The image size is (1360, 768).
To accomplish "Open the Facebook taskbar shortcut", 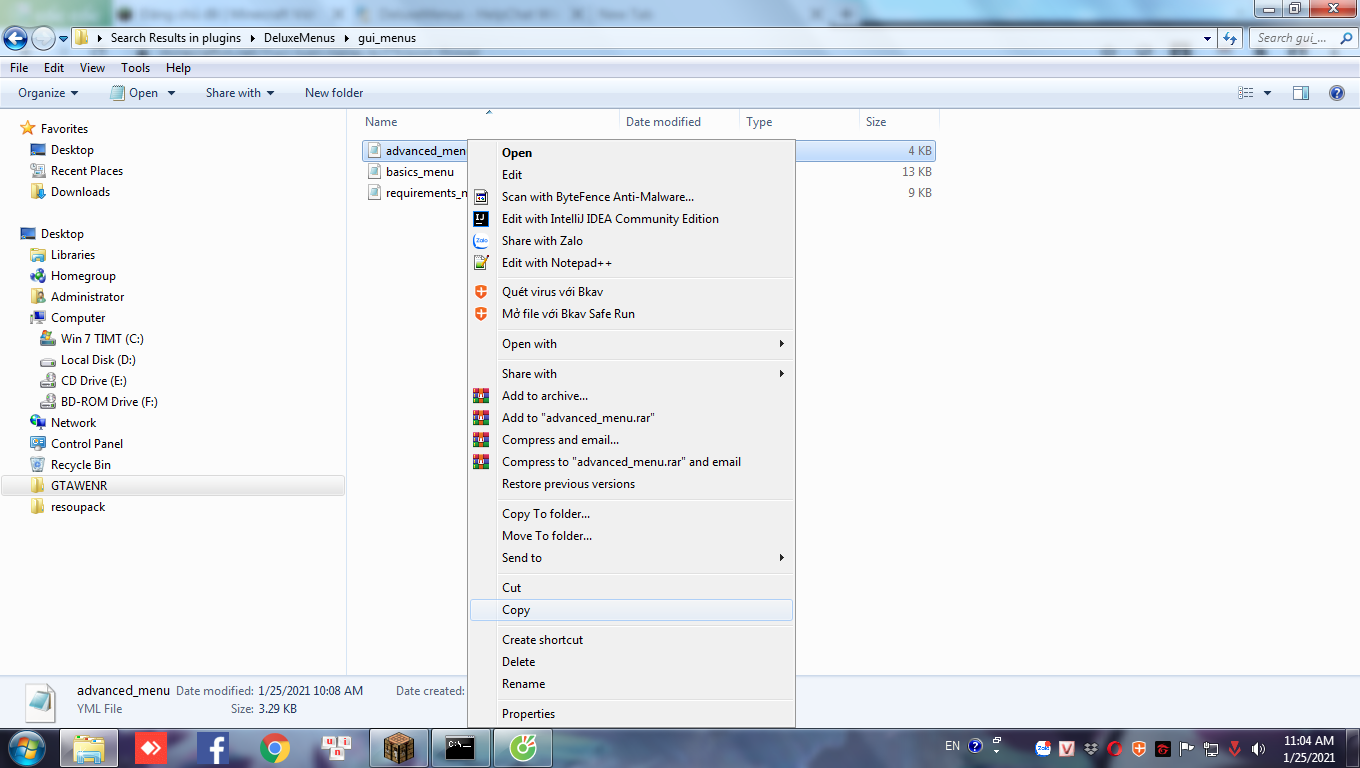I will [213, 747].
